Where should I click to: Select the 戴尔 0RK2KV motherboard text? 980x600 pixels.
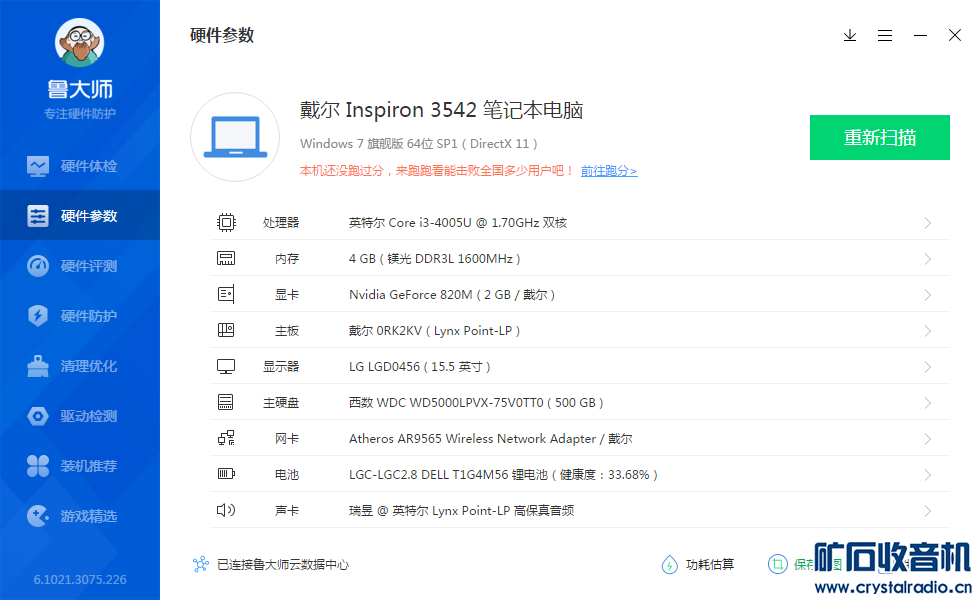tap(434, 331)
